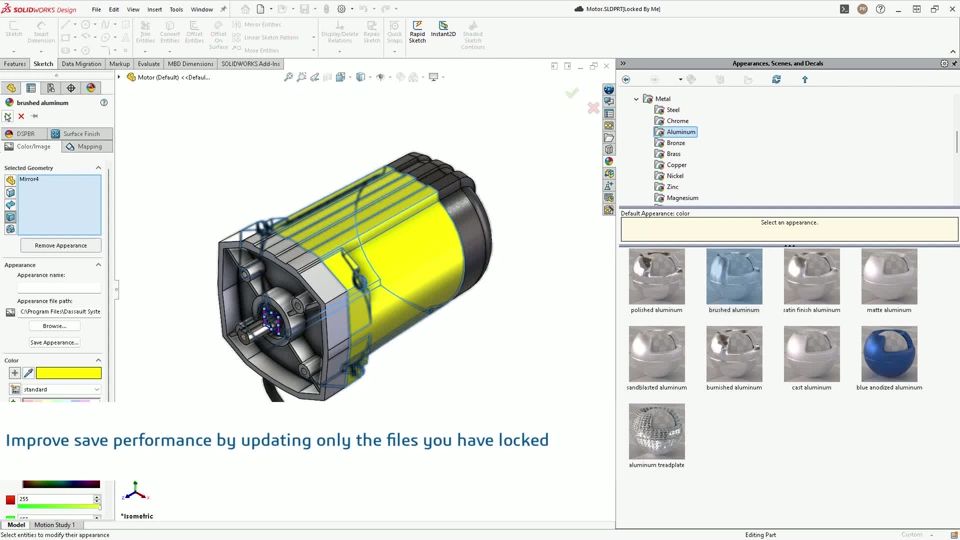960x540 pixels.
Task: Open the Tools menu
Action: [x=176, y=9]
